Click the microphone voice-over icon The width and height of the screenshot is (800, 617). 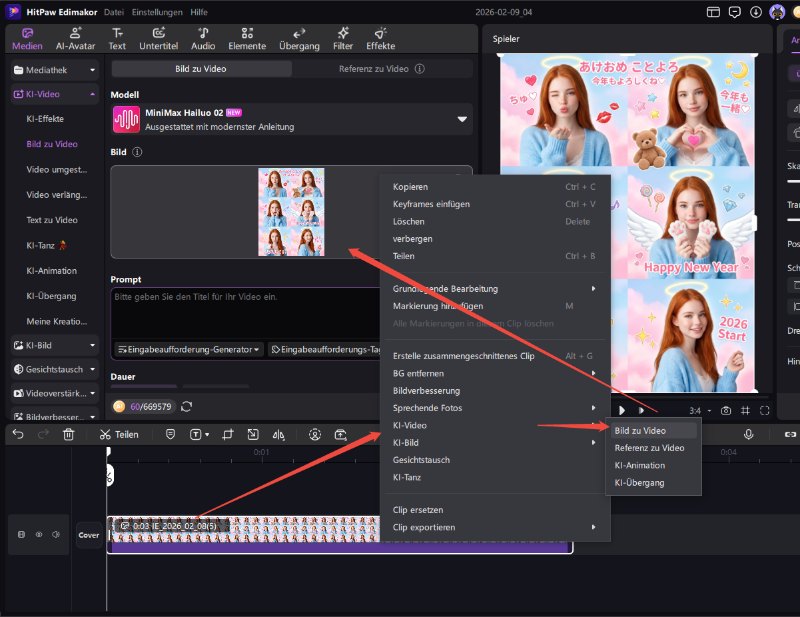pyautogui.click(x=748, y=434)
